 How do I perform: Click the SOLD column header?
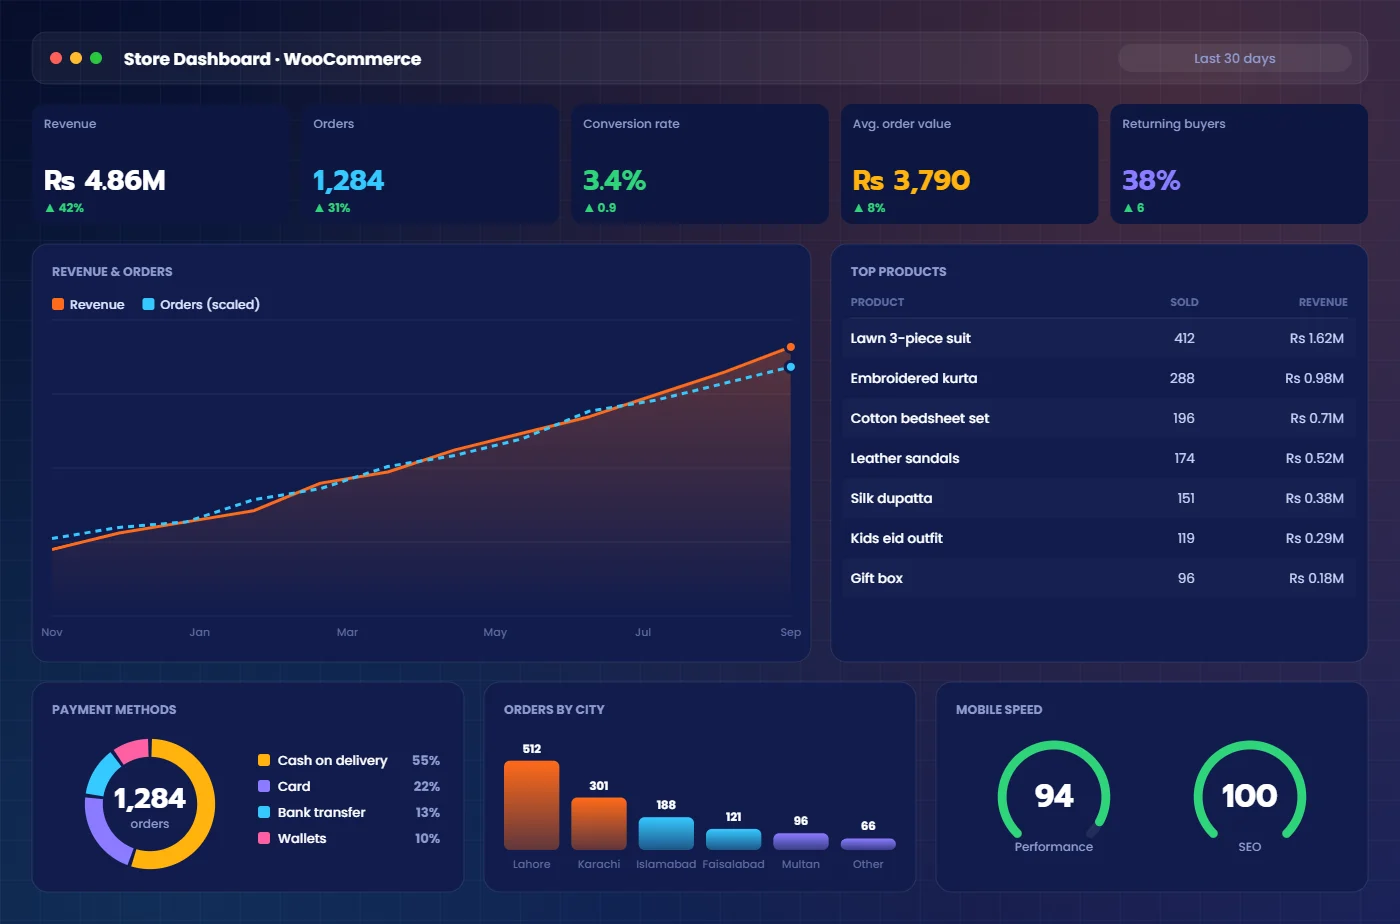pyautogui.click(x=1184, y=302)
